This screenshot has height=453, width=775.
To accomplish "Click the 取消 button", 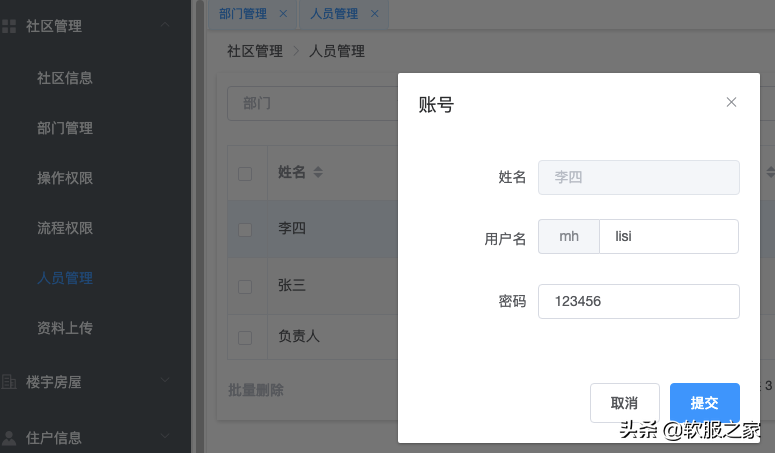I will tap(625, 403).
